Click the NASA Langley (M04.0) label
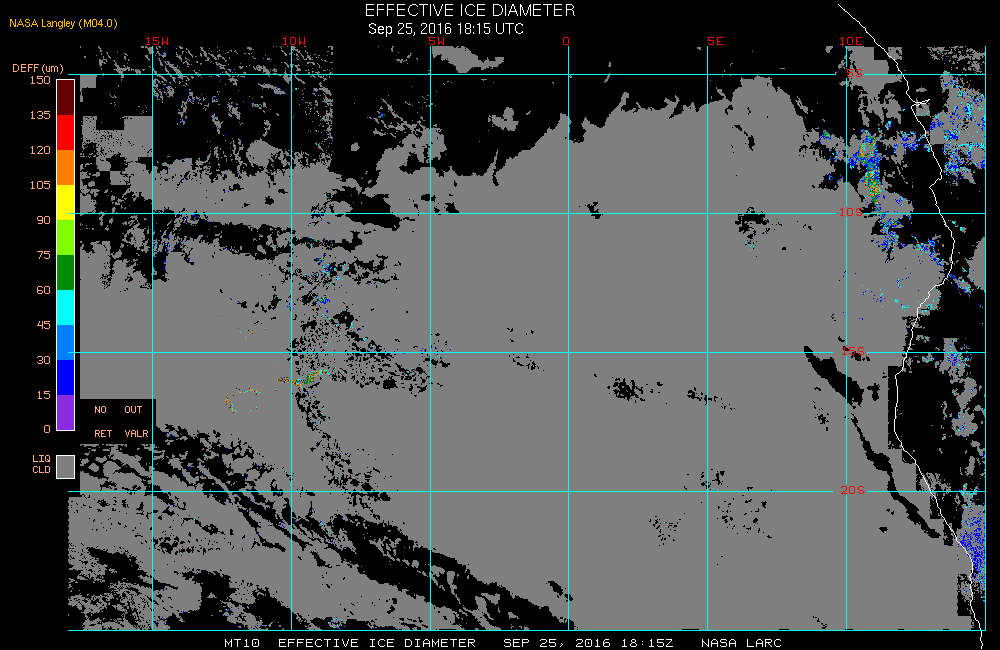Image resolution: width=1000 pixels, height=650 pixels. 63,24
